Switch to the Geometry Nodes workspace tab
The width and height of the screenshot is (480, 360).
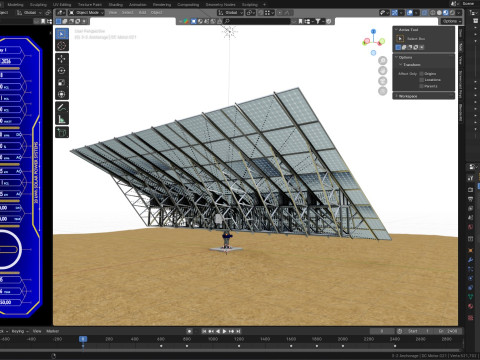tap(220, 5)
